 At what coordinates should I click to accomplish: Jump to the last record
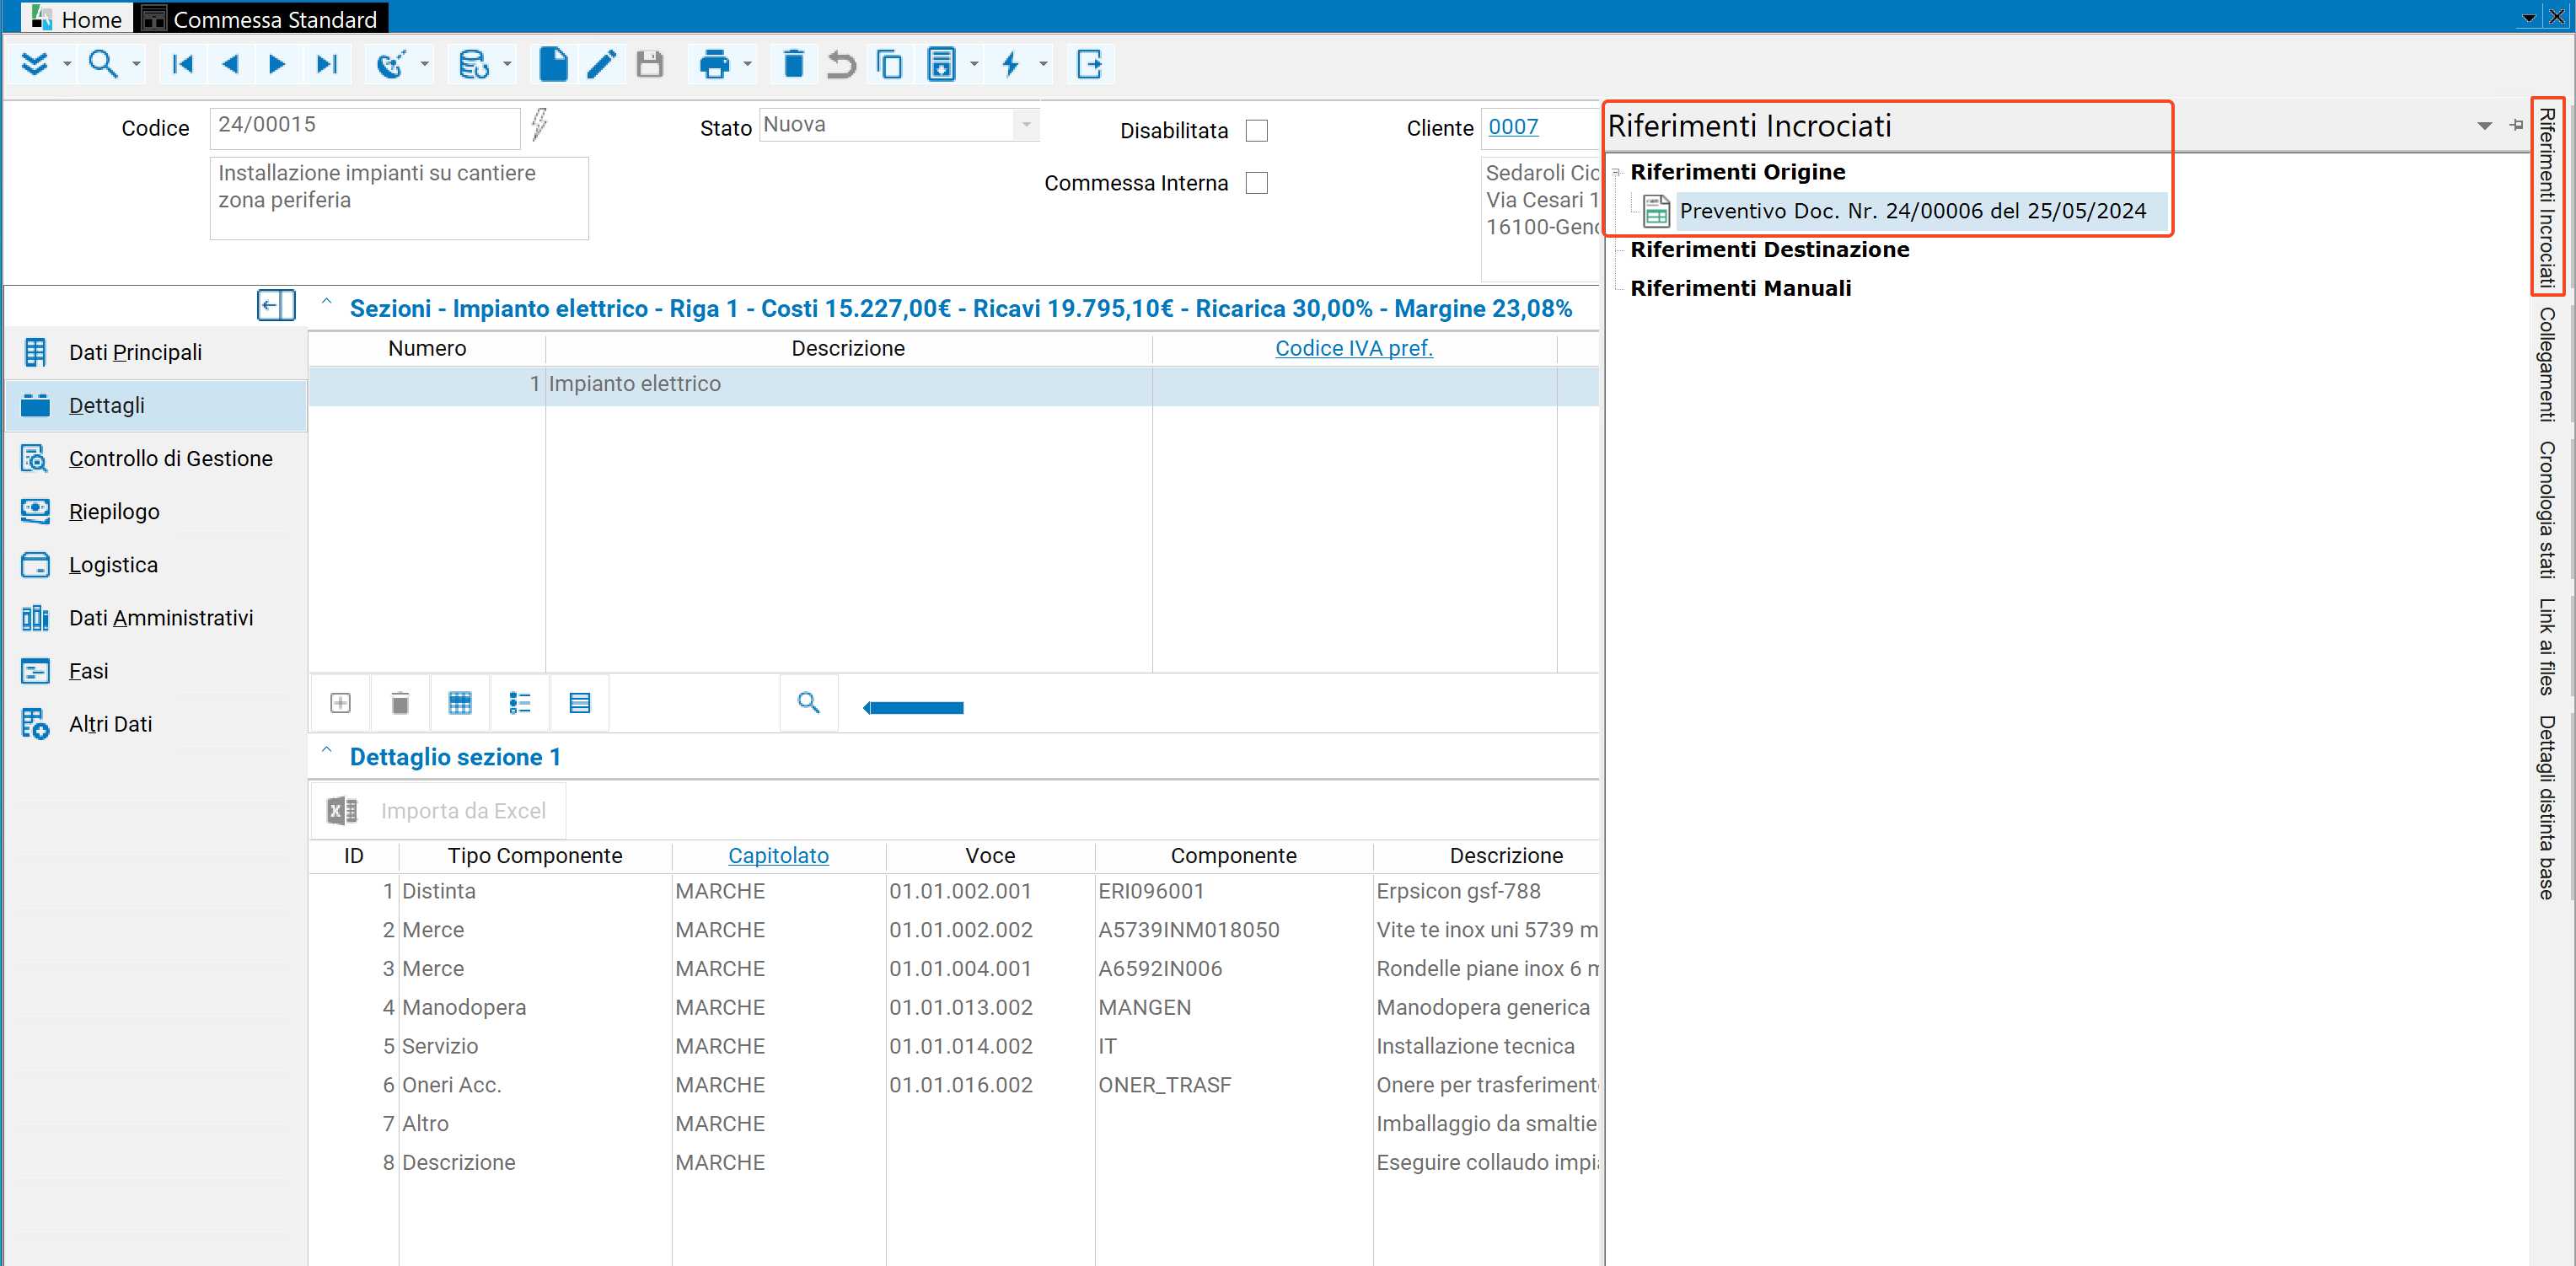[327, 65]
